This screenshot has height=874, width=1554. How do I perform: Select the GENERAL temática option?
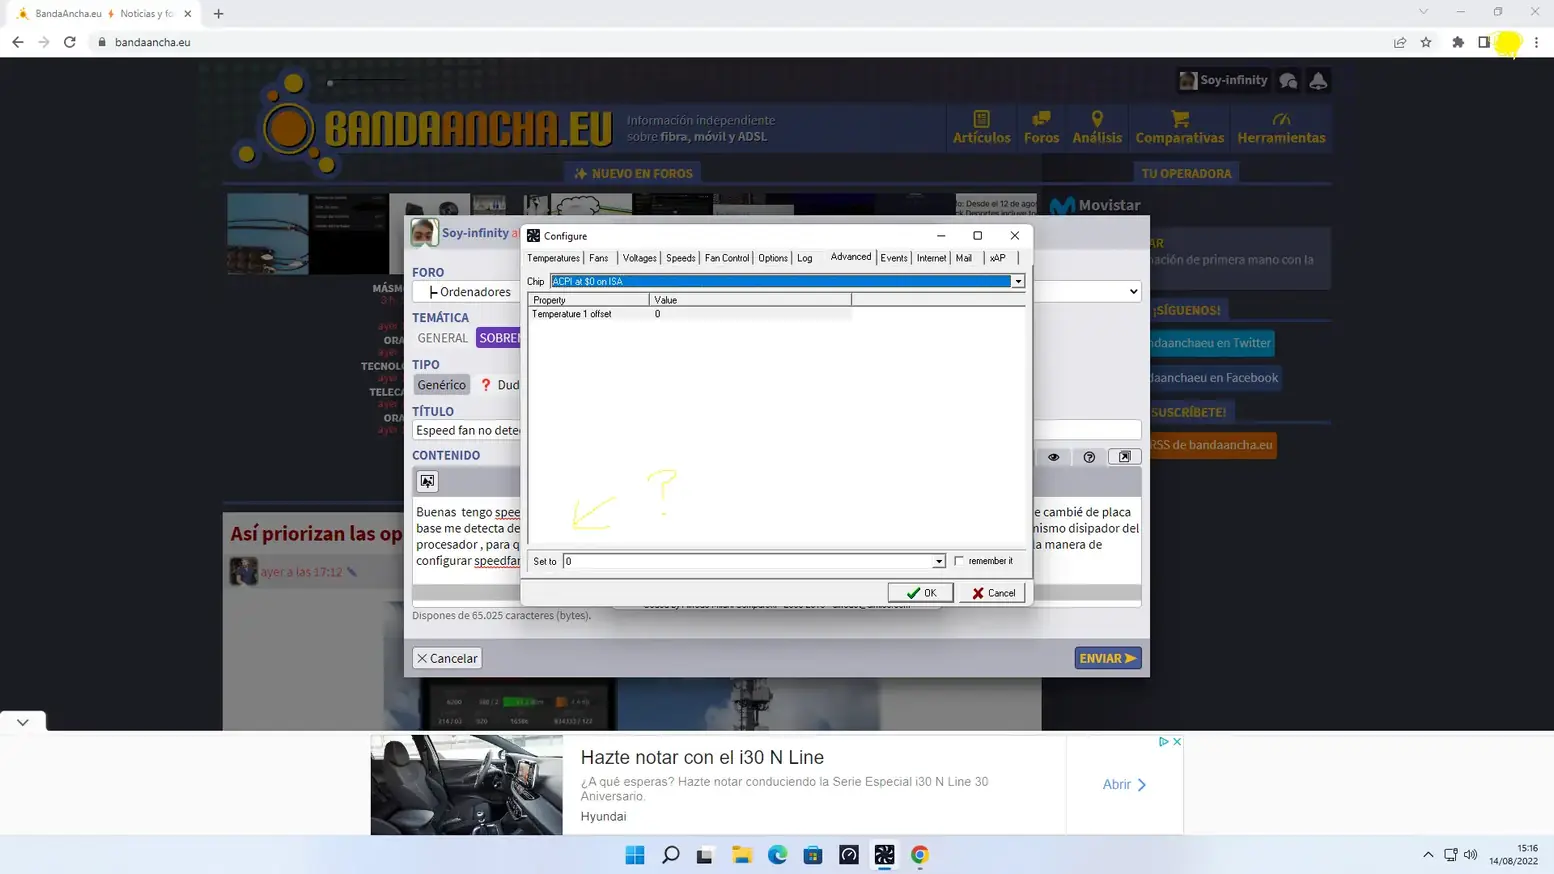[x=442, y=338]
